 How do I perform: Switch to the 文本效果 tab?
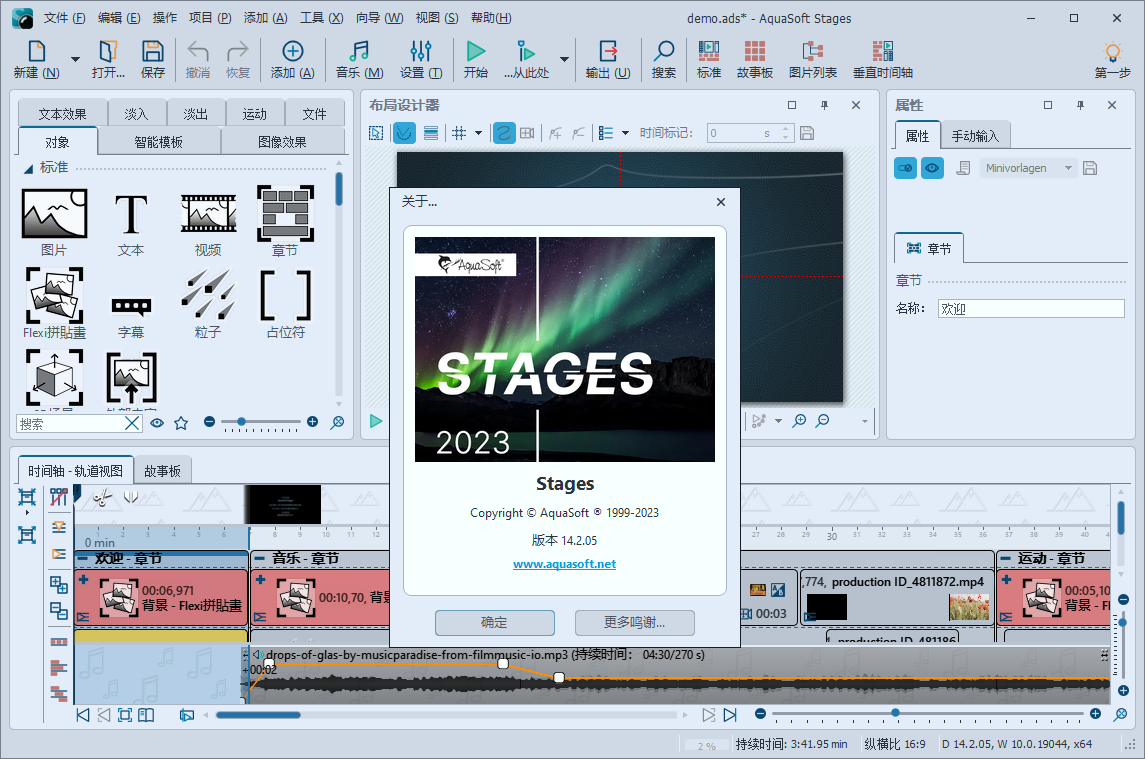point(62,114)
